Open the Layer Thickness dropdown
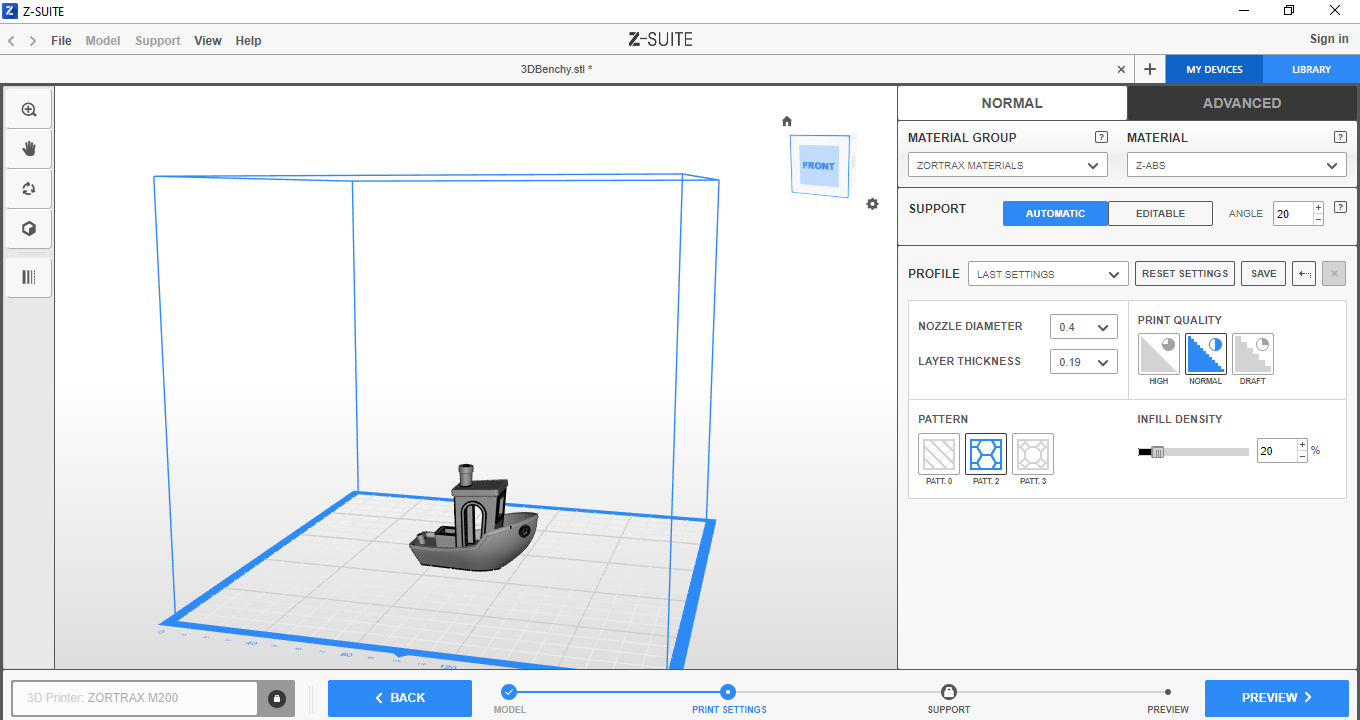The image size is (1360, 720). click(1084, 362)
